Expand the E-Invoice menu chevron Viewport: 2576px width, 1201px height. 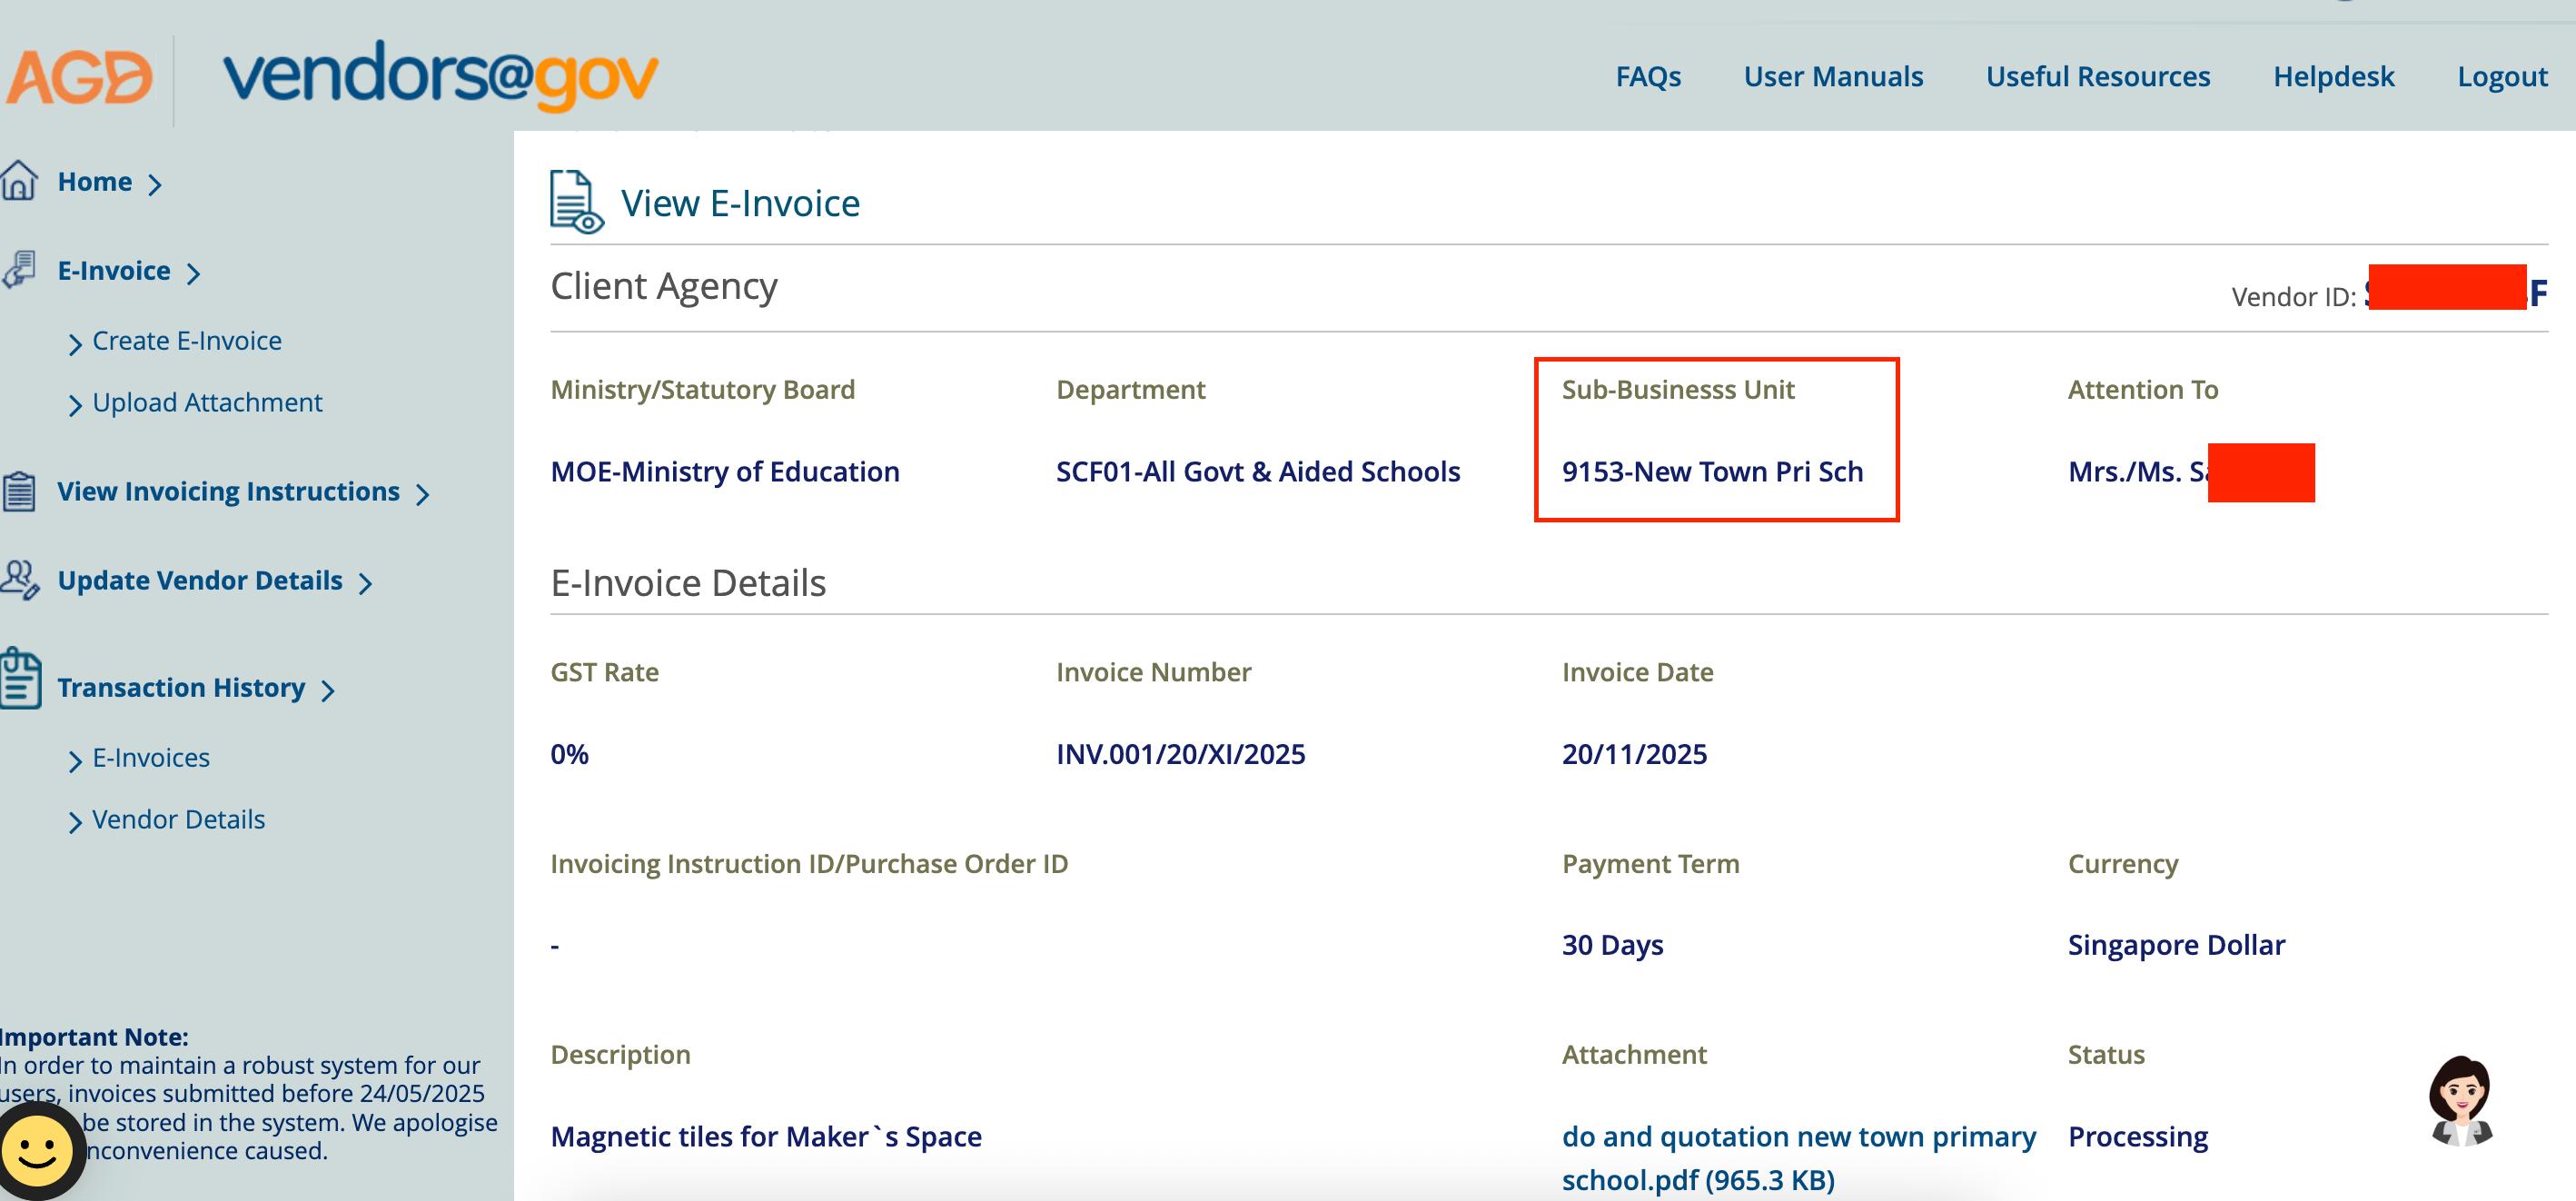(194, 273)
